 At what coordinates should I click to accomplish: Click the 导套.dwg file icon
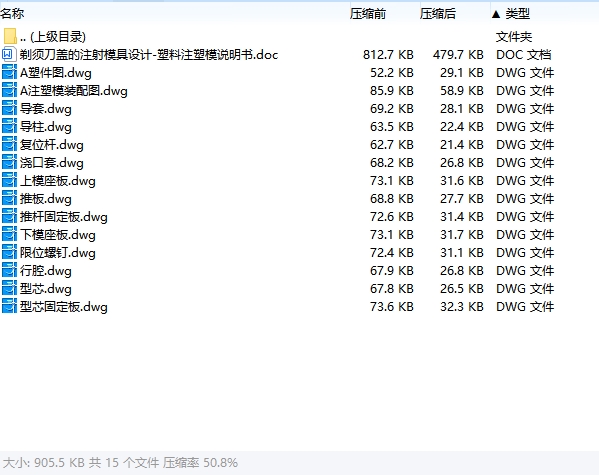(9, 109)
